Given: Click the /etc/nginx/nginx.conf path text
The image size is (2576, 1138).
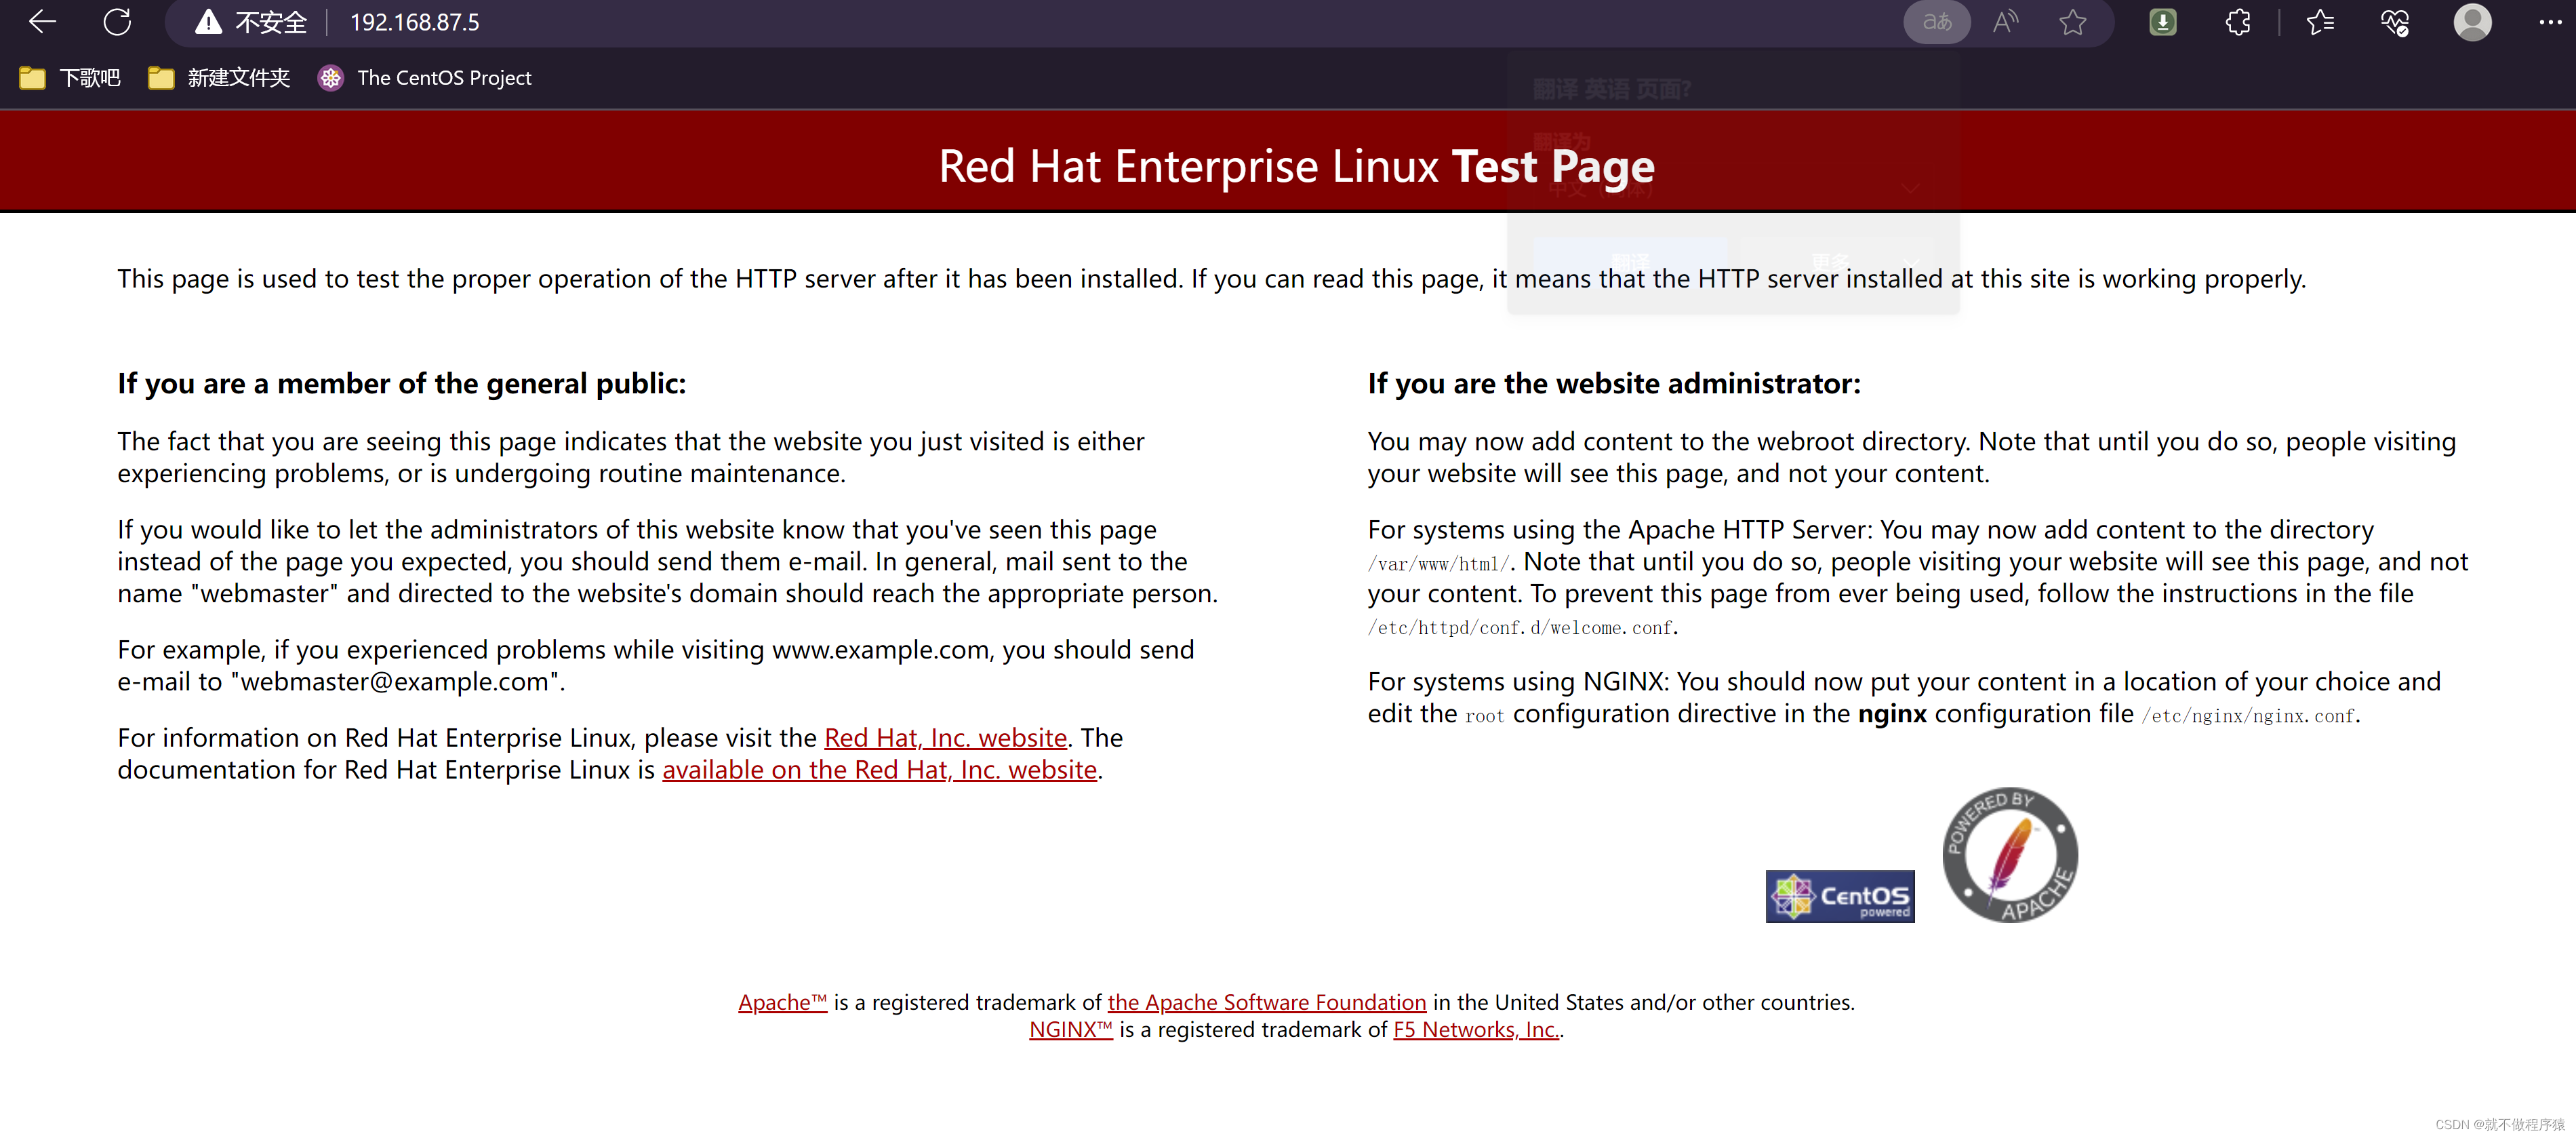Looking at the screenshot, I should click(x=2247, y=716).
